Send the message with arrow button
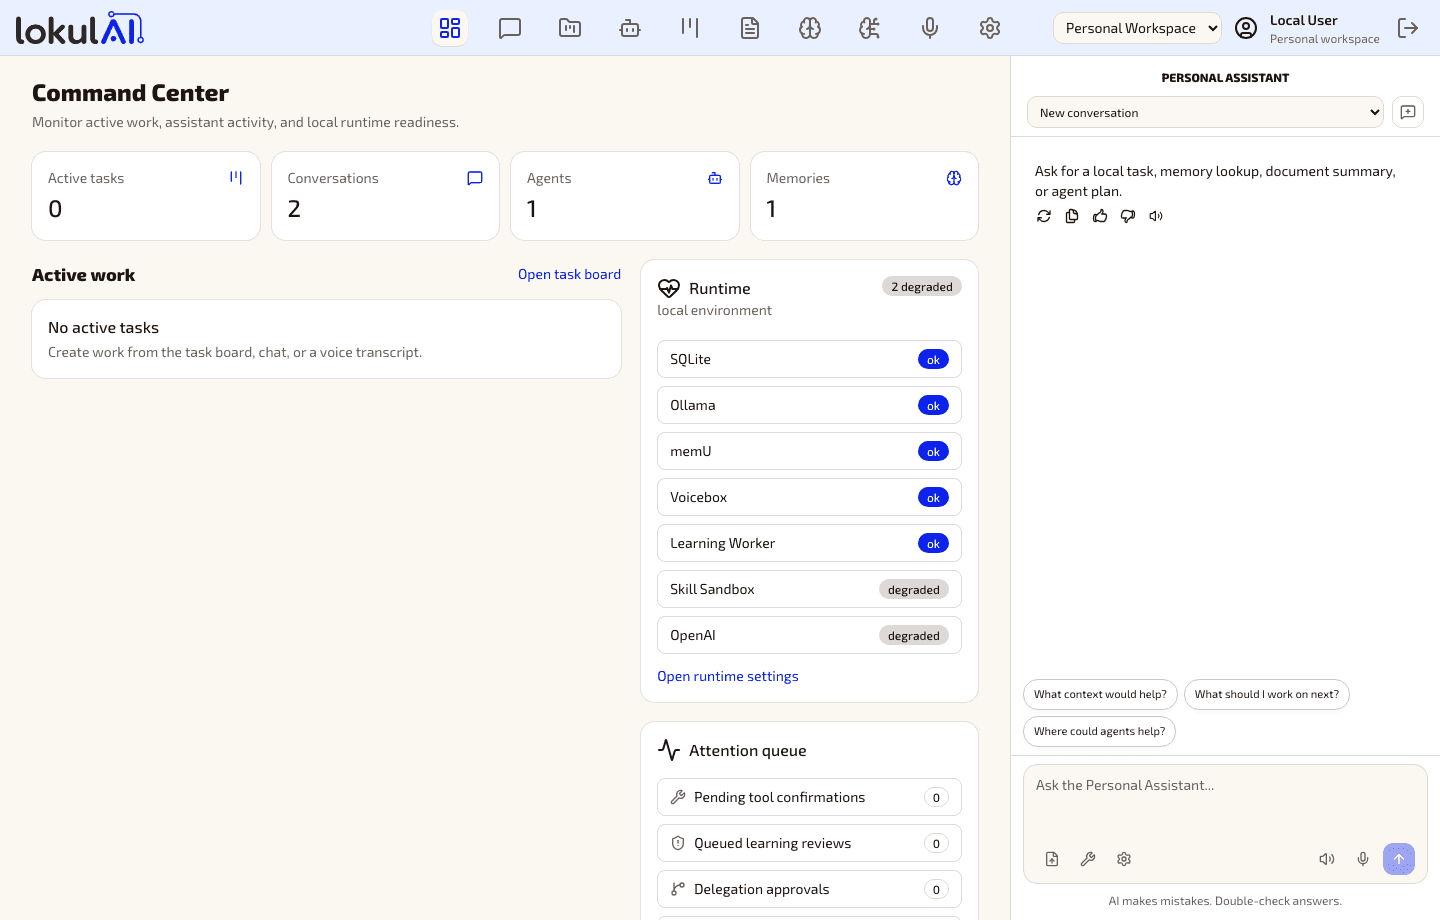 (x=1399, y=859)
